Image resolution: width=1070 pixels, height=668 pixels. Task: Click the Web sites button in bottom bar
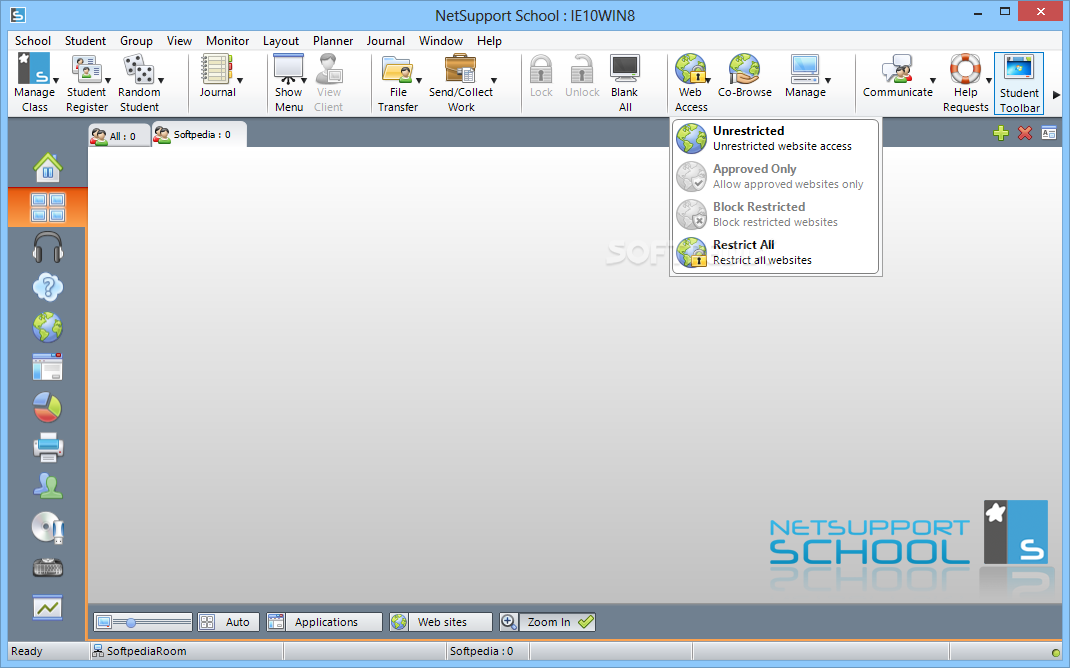click(x=440, y=622)
